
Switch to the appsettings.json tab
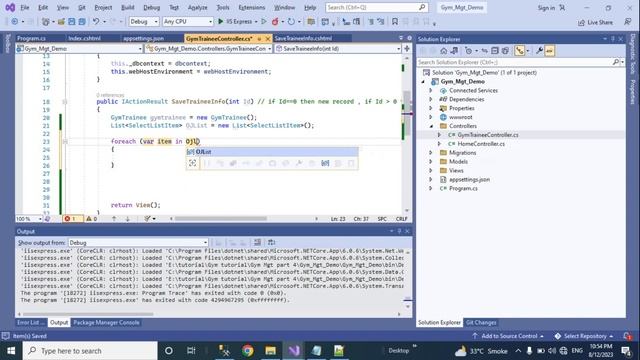143,38
